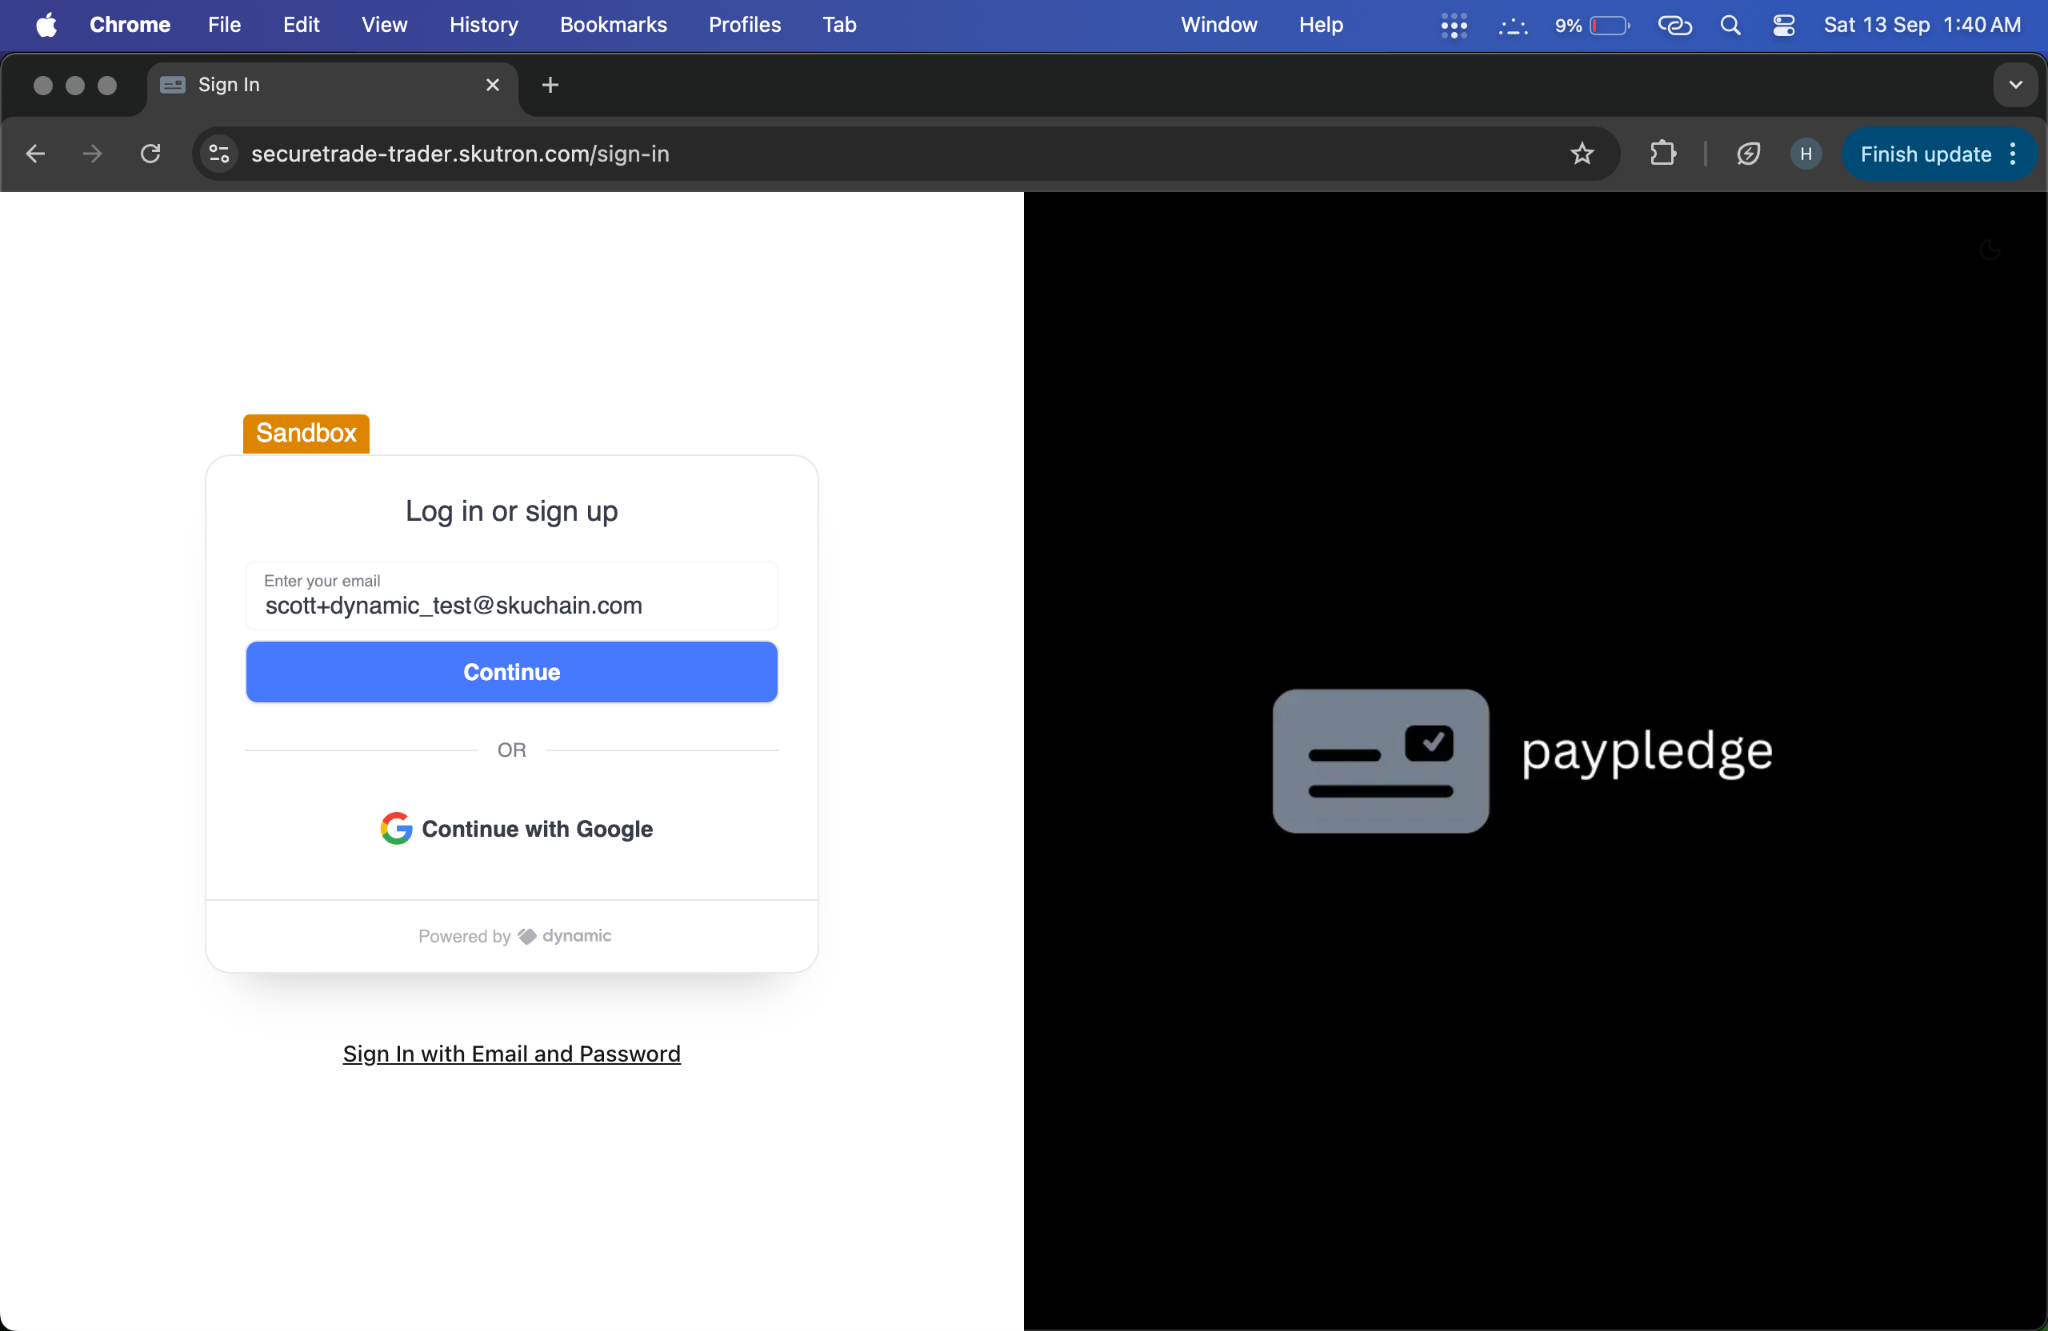The image size is (2048, 1331).
Task: Go back to previous page
Action: tap(36, 154)
